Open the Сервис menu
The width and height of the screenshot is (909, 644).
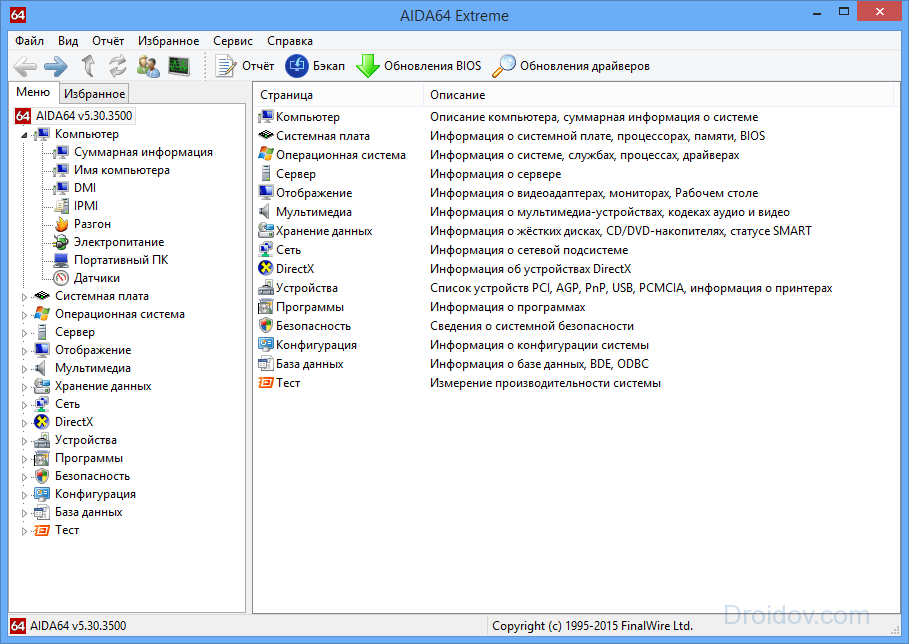click(x=232, y=41)
